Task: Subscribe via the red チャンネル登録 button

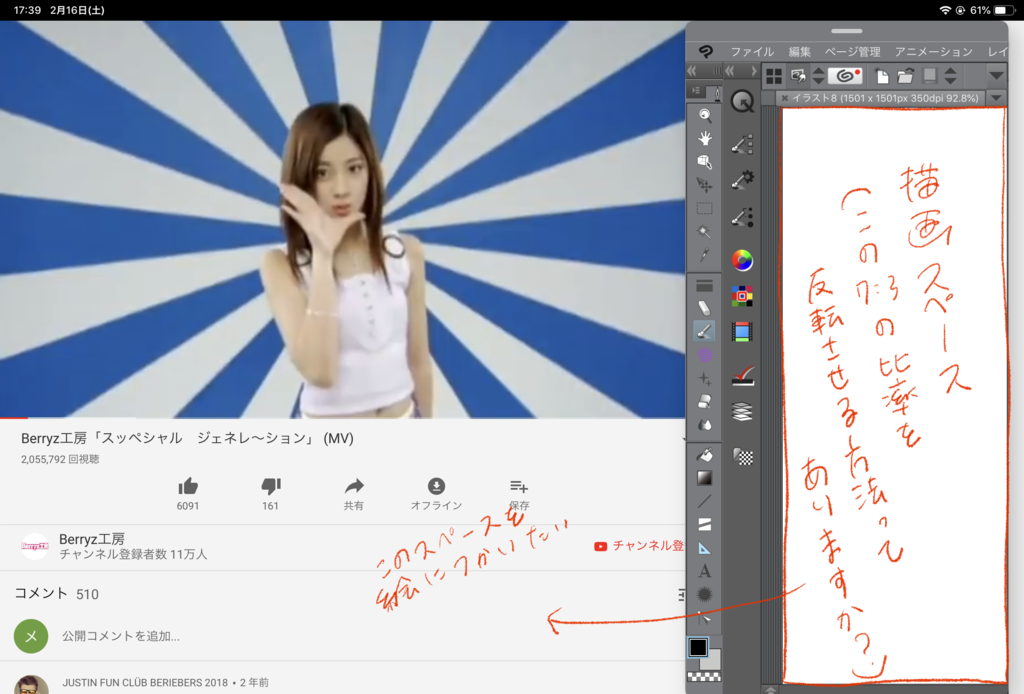Action: (639, 546)
